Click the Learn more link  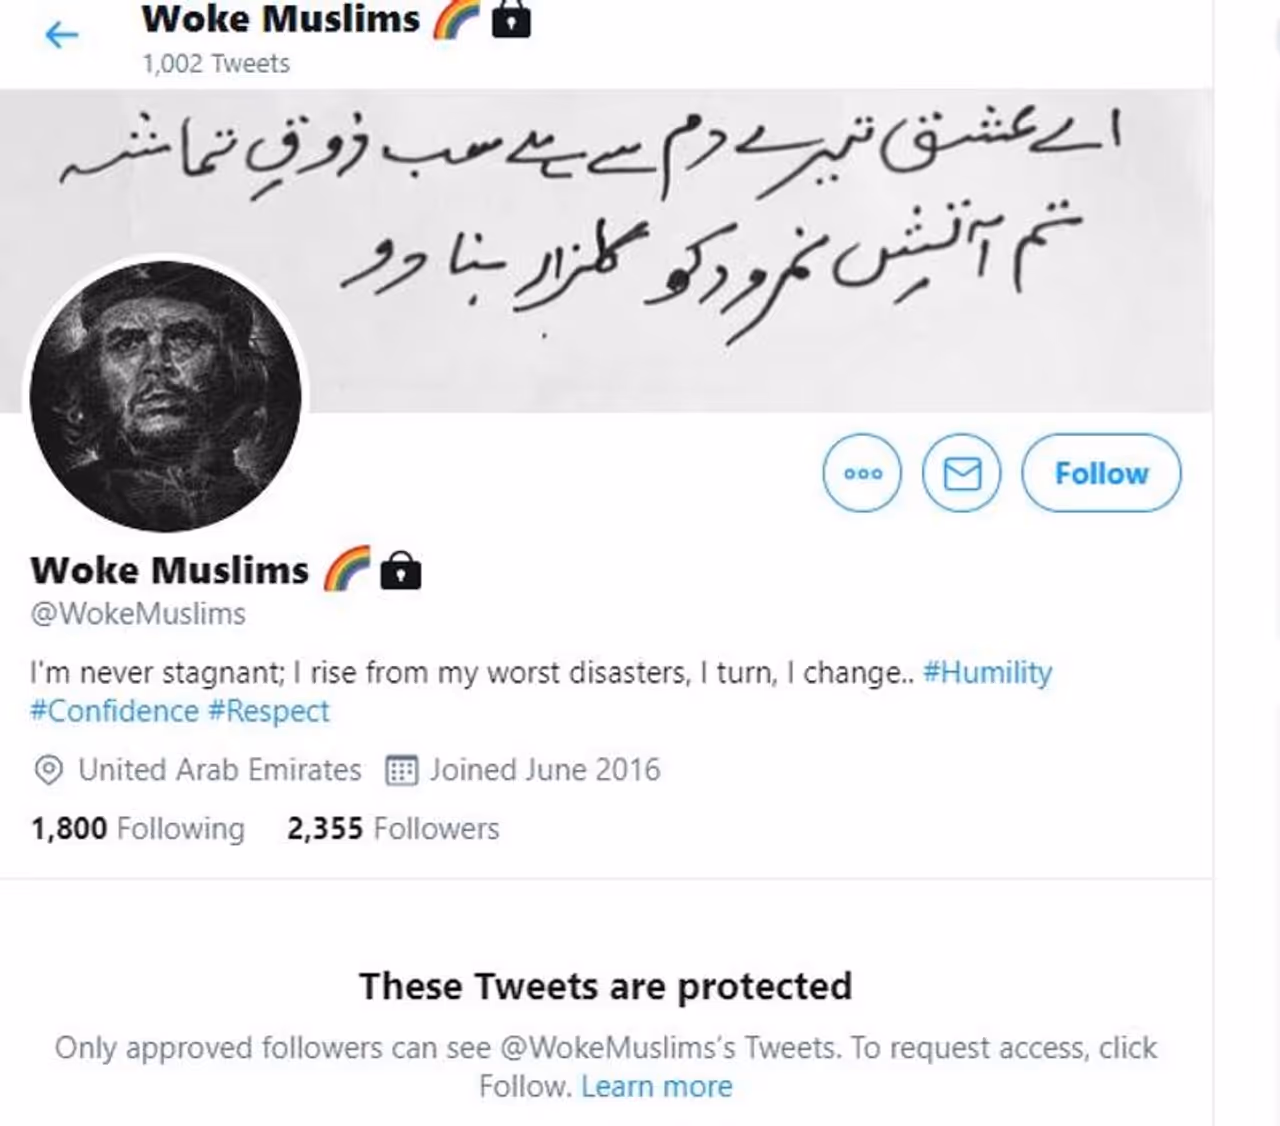click(x=657, y=1086)
